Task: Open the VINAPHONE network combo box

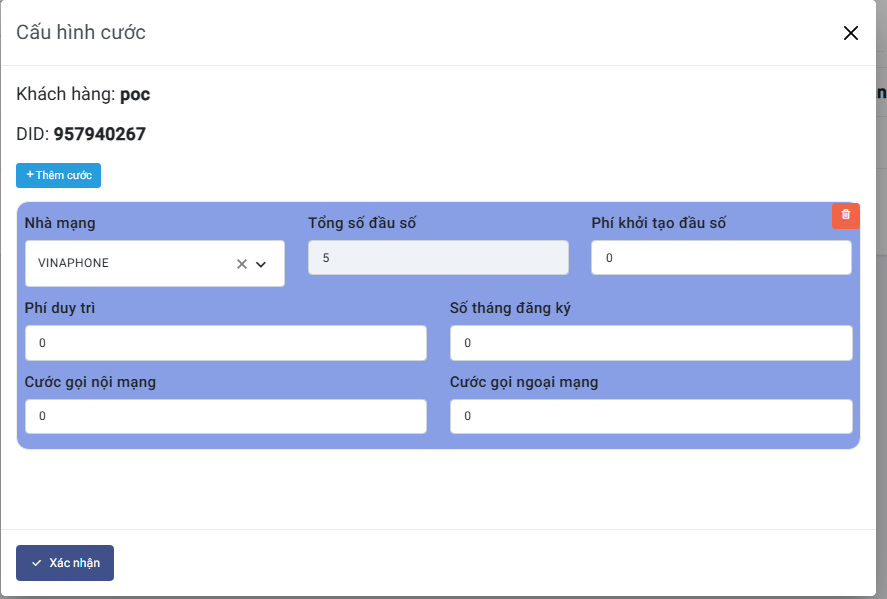Action: 130,264
